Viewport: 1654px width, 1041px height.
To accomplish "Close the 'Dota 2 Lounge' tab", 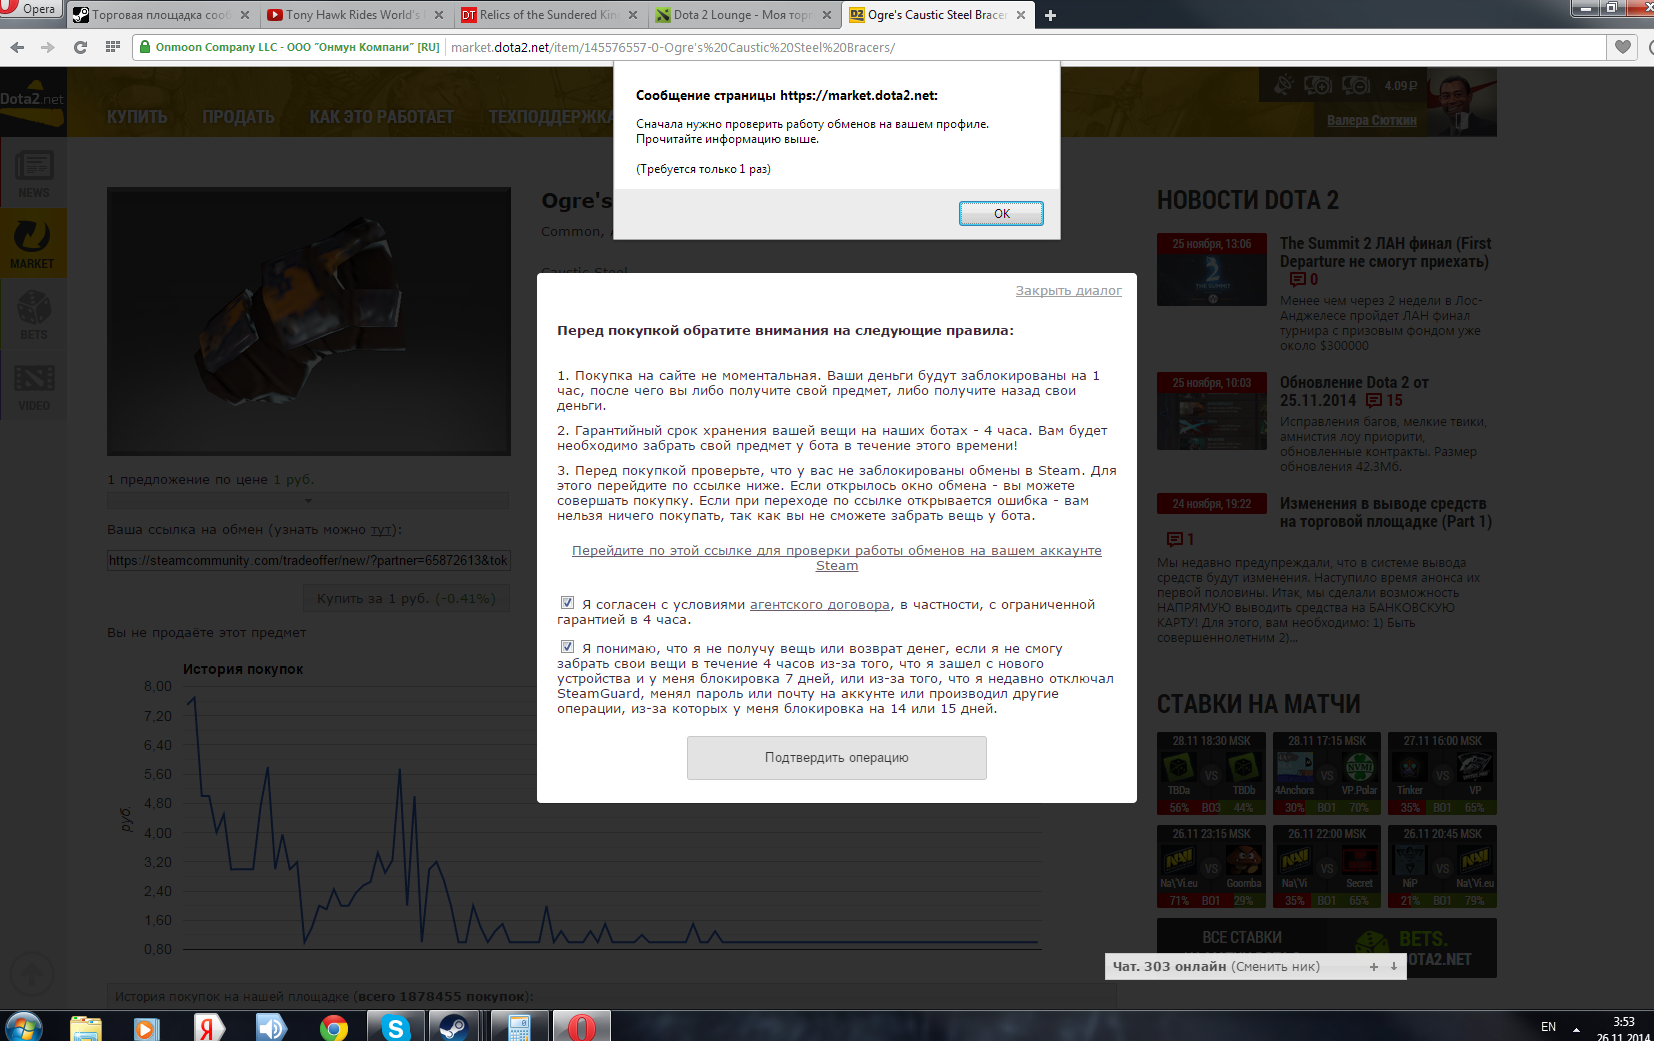I will click(827, 15).
